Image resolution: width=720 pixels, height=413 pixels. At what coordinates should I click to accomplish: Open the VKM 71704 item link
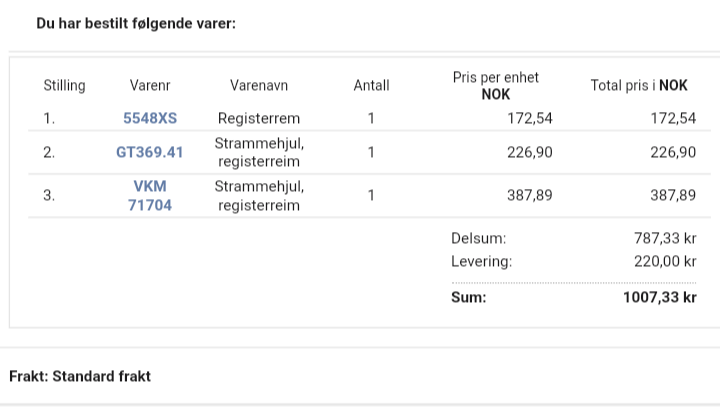coord(150,195)
